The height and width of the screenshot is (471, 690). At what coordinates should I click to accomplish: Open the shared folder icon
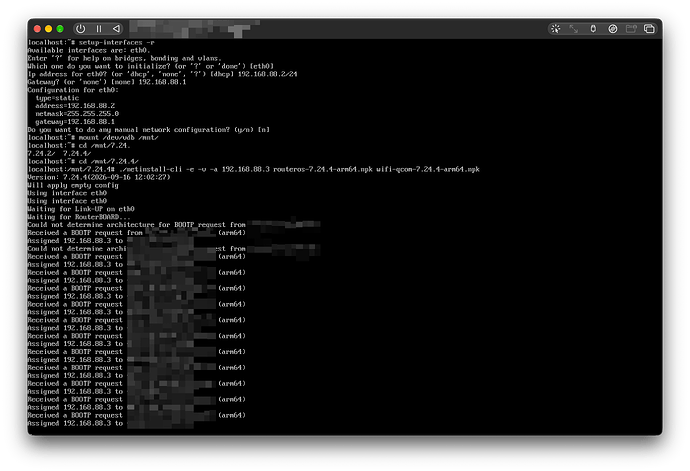(631, 29)
